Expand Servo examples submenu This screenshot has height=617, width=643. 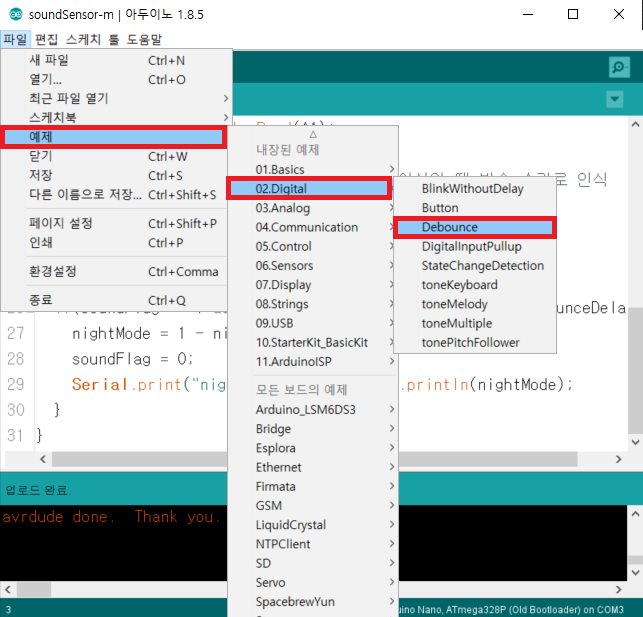(313, 583)
